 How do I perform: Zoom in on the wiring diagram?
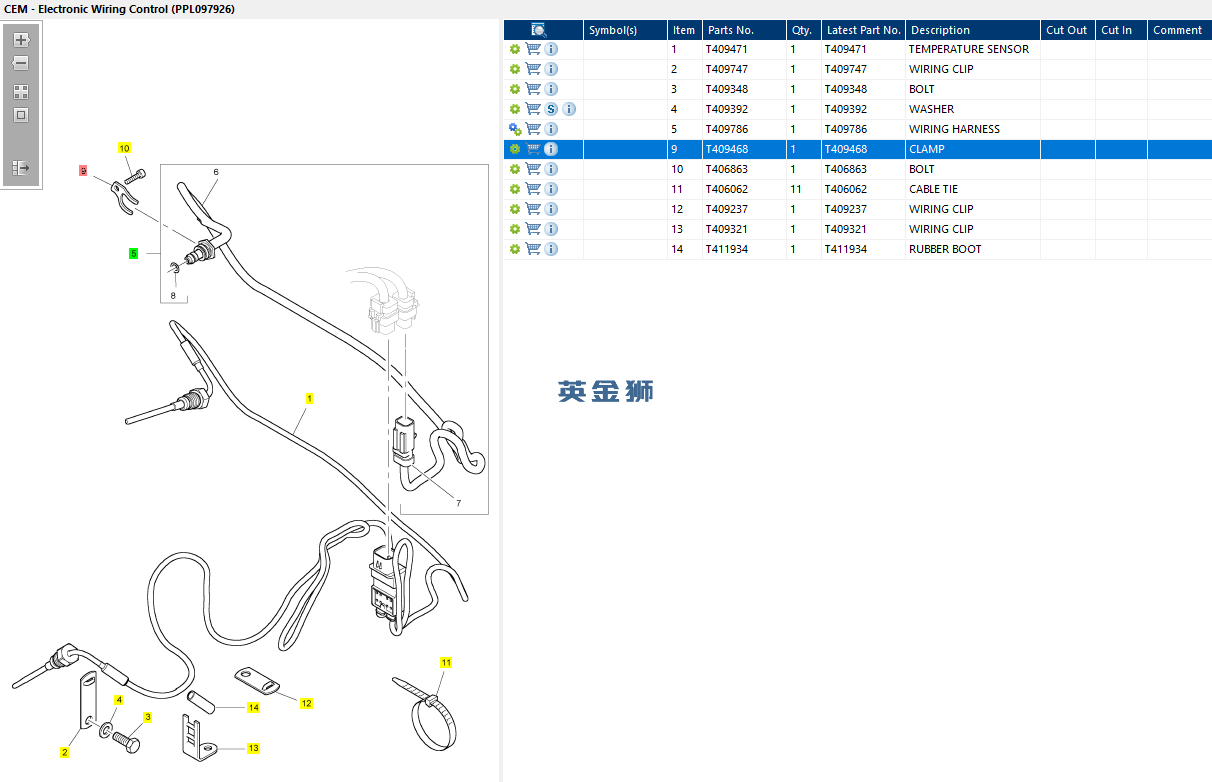(x=21, y=40)
